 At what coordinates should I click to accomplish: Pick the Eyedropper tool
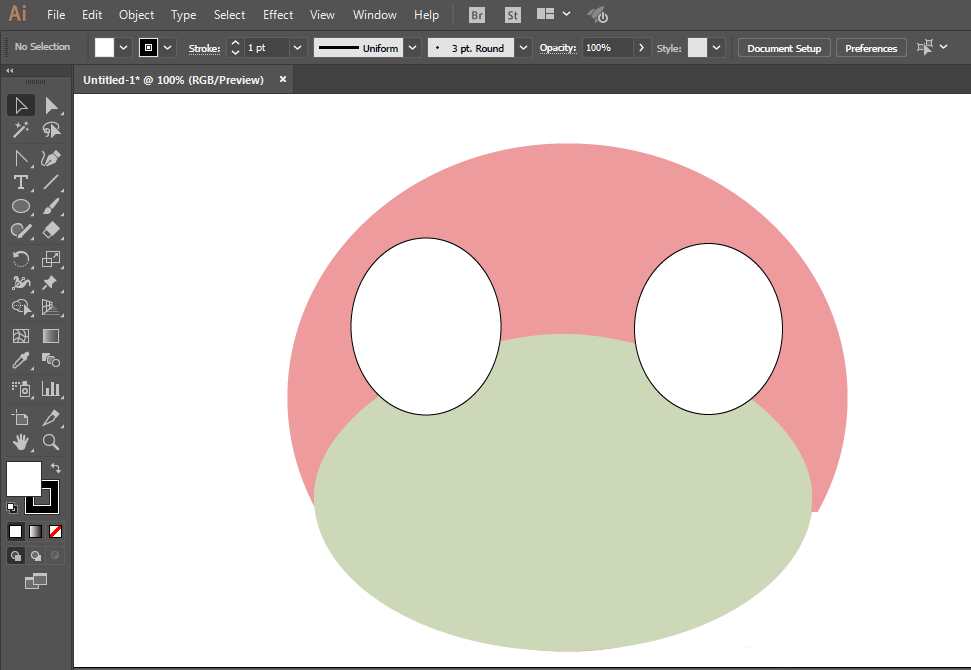click(x=20, y=361)
